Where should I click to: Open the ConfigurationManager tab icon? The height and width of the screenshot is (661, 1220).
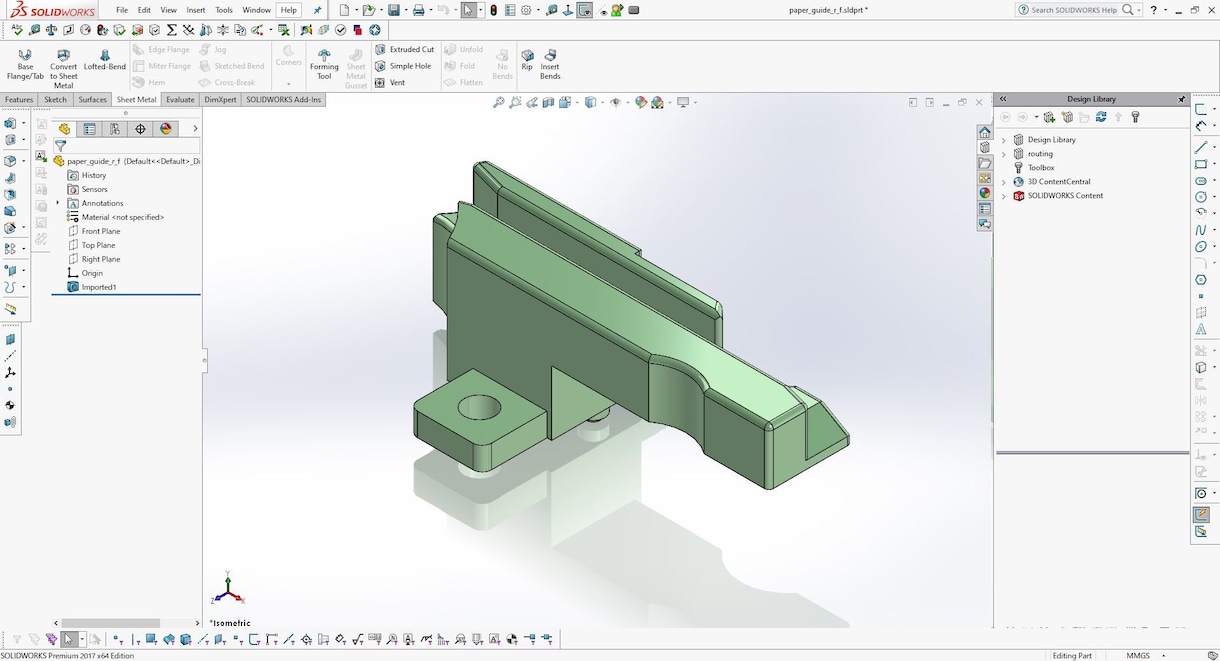(x=115, y=129)
